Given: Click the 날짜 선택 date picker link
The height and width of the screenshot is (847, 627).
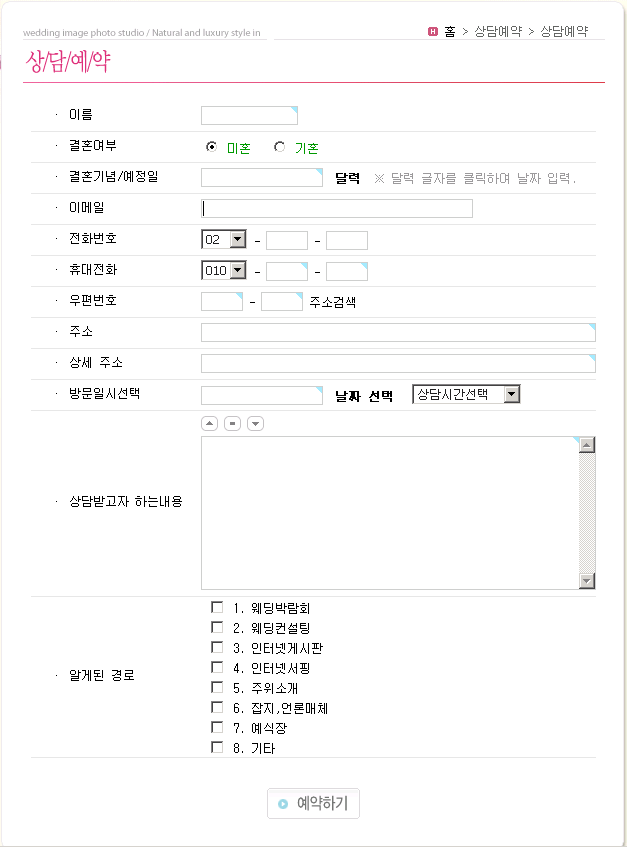Looking at the screenshot, I should pyautogui.click(x=364, y=396).
